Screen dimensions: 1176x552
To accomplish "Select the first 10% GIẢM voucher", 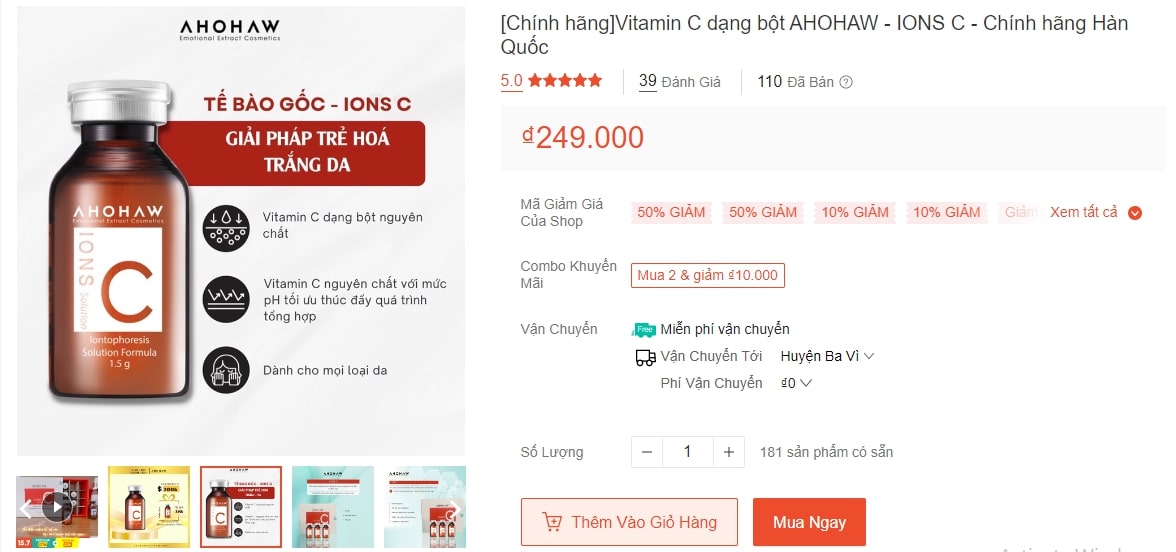I will (855, 212).
